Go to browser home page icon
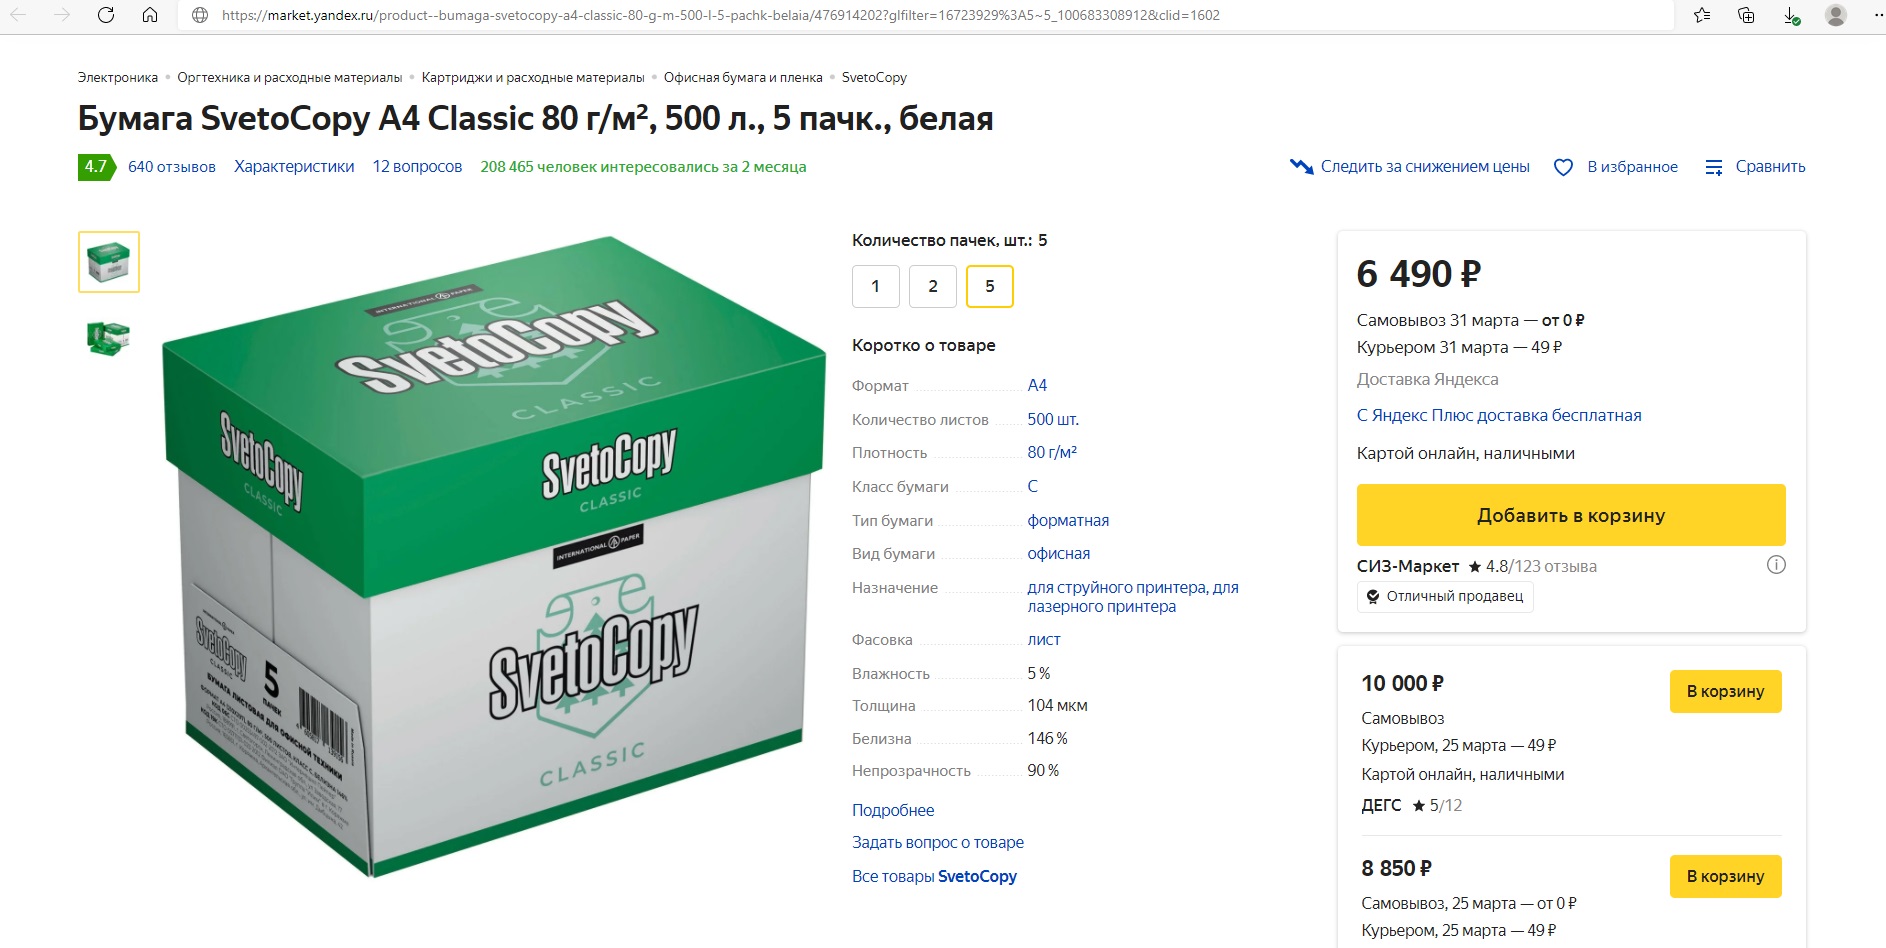Screen dimensions: 1886x948 pos(150,15)
